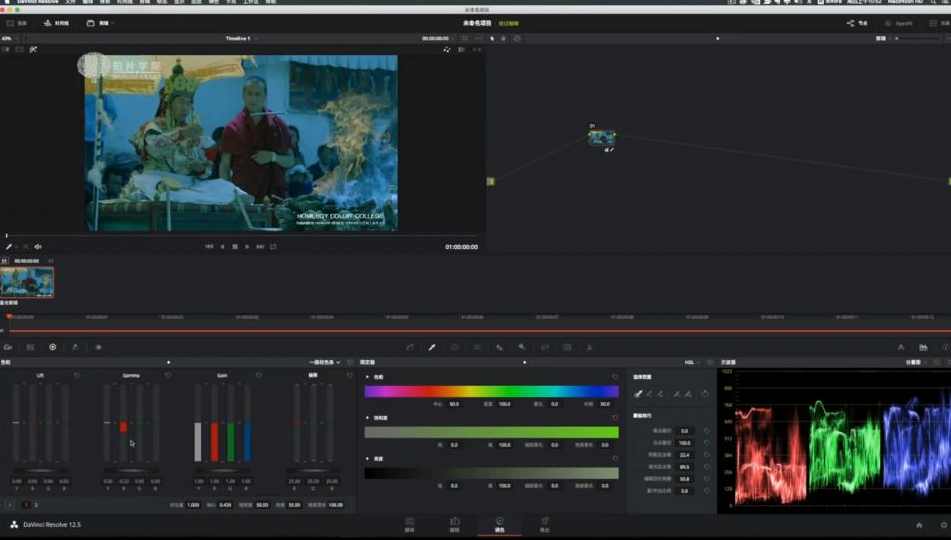
Task: Select the qualifier eyedropper palette icon
Action: click(432, 347)
